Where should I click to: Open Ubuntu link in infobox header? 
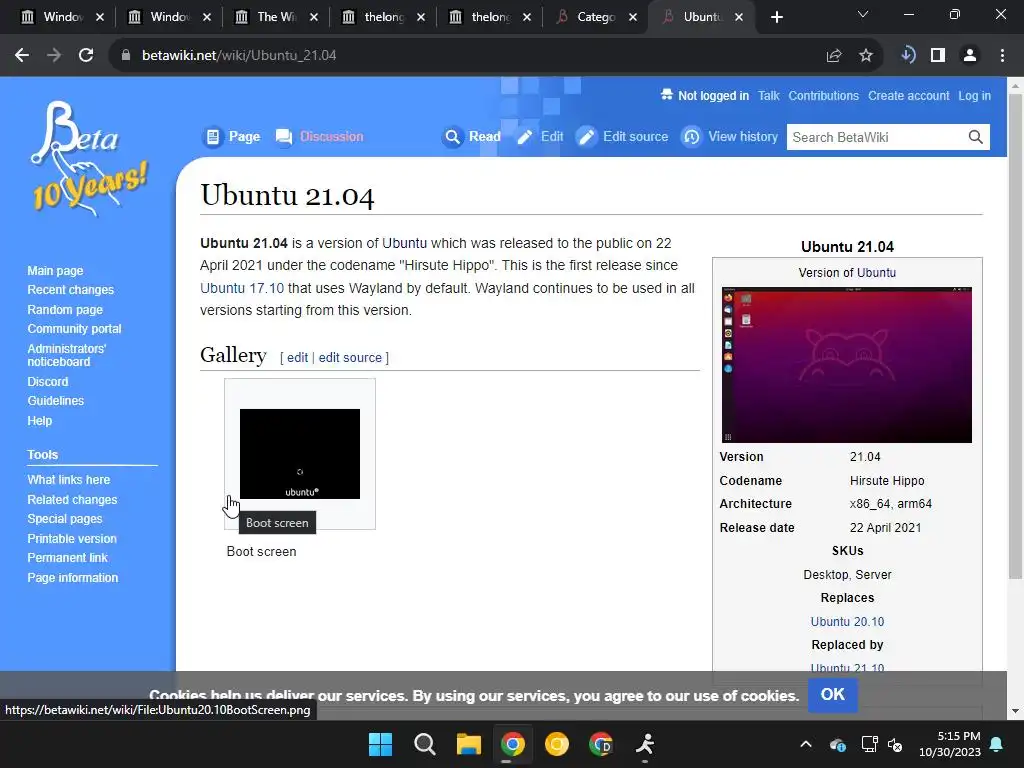click(x=876, y=273)
